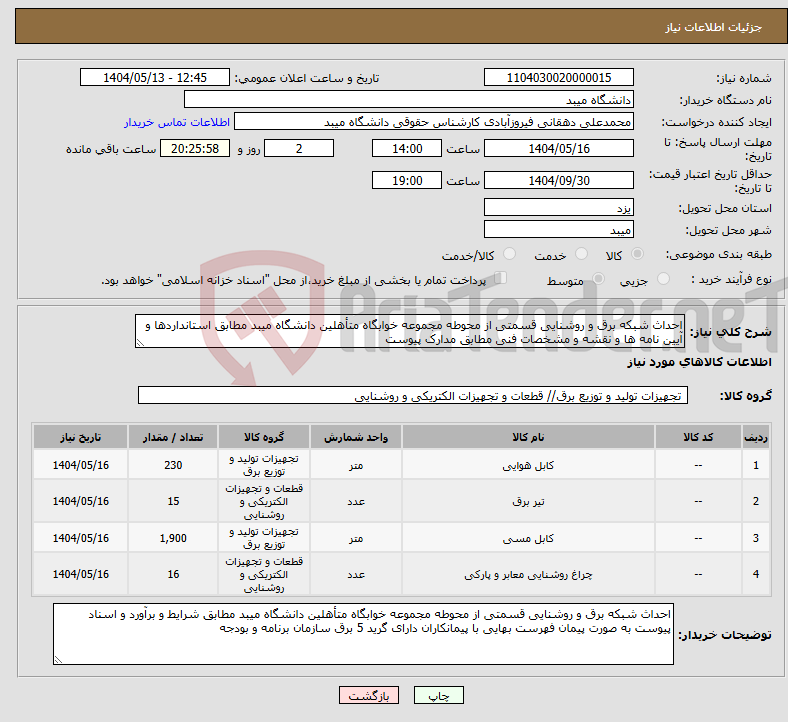Click the تاریخ نیاز column header
788x722 pixels.
point(80,437)
